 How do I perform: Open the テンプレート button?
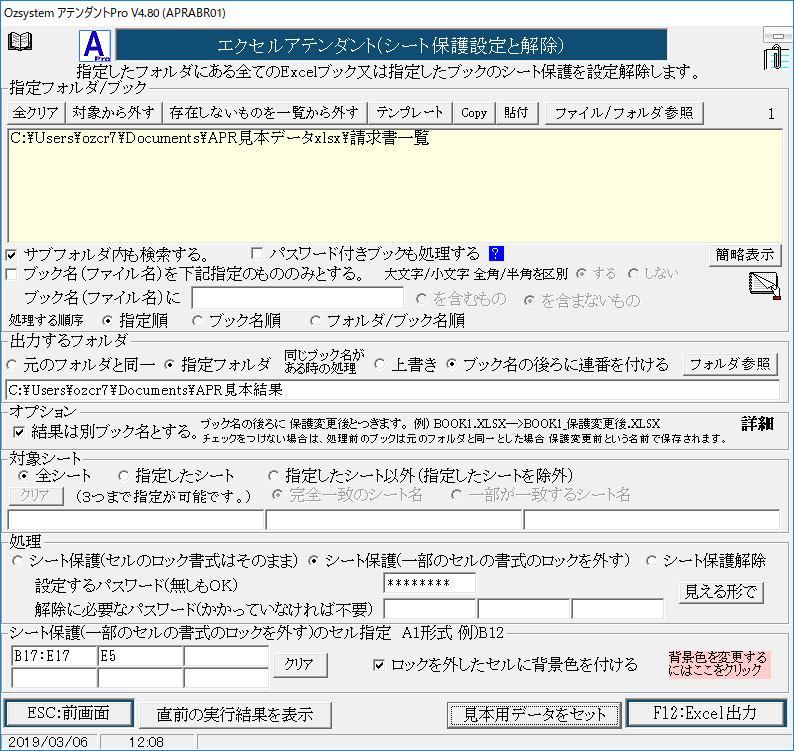[410, 113]
